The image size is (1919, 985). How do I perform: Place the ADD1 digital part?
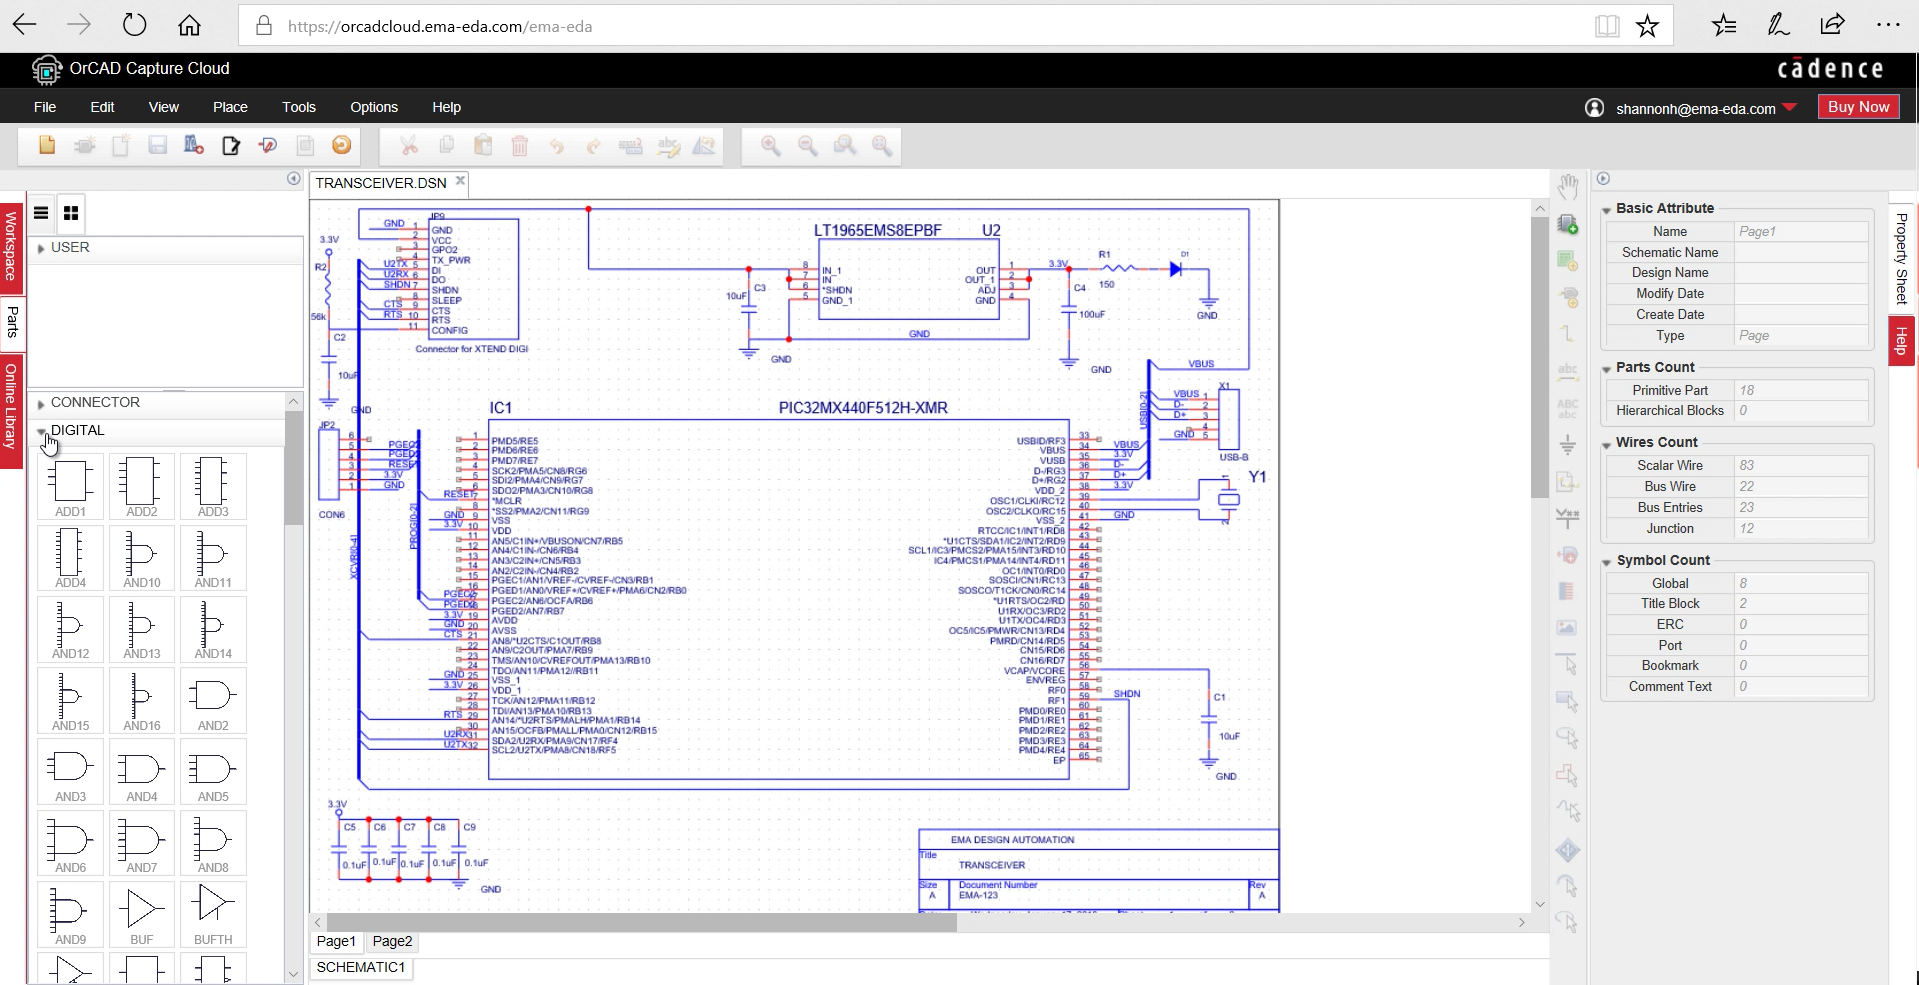click(70, 486)
